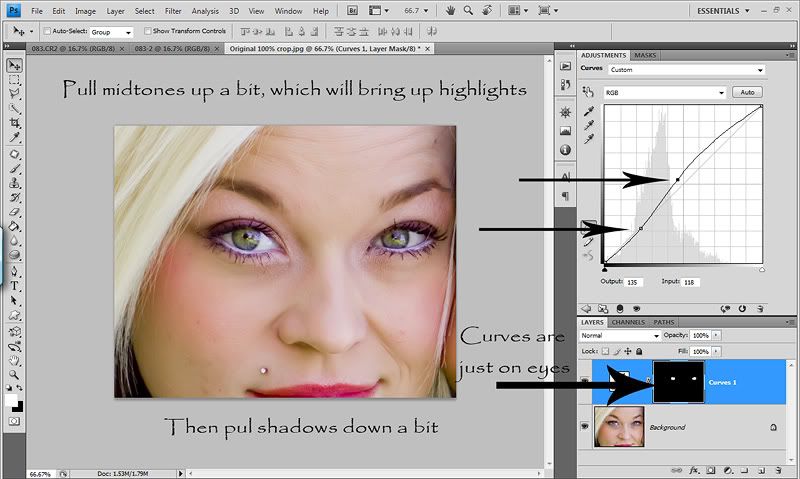This screenshot has height=479, width=800.
Task: Open the Auto-Select Group dropdown
Action: (x=111, y=32)
